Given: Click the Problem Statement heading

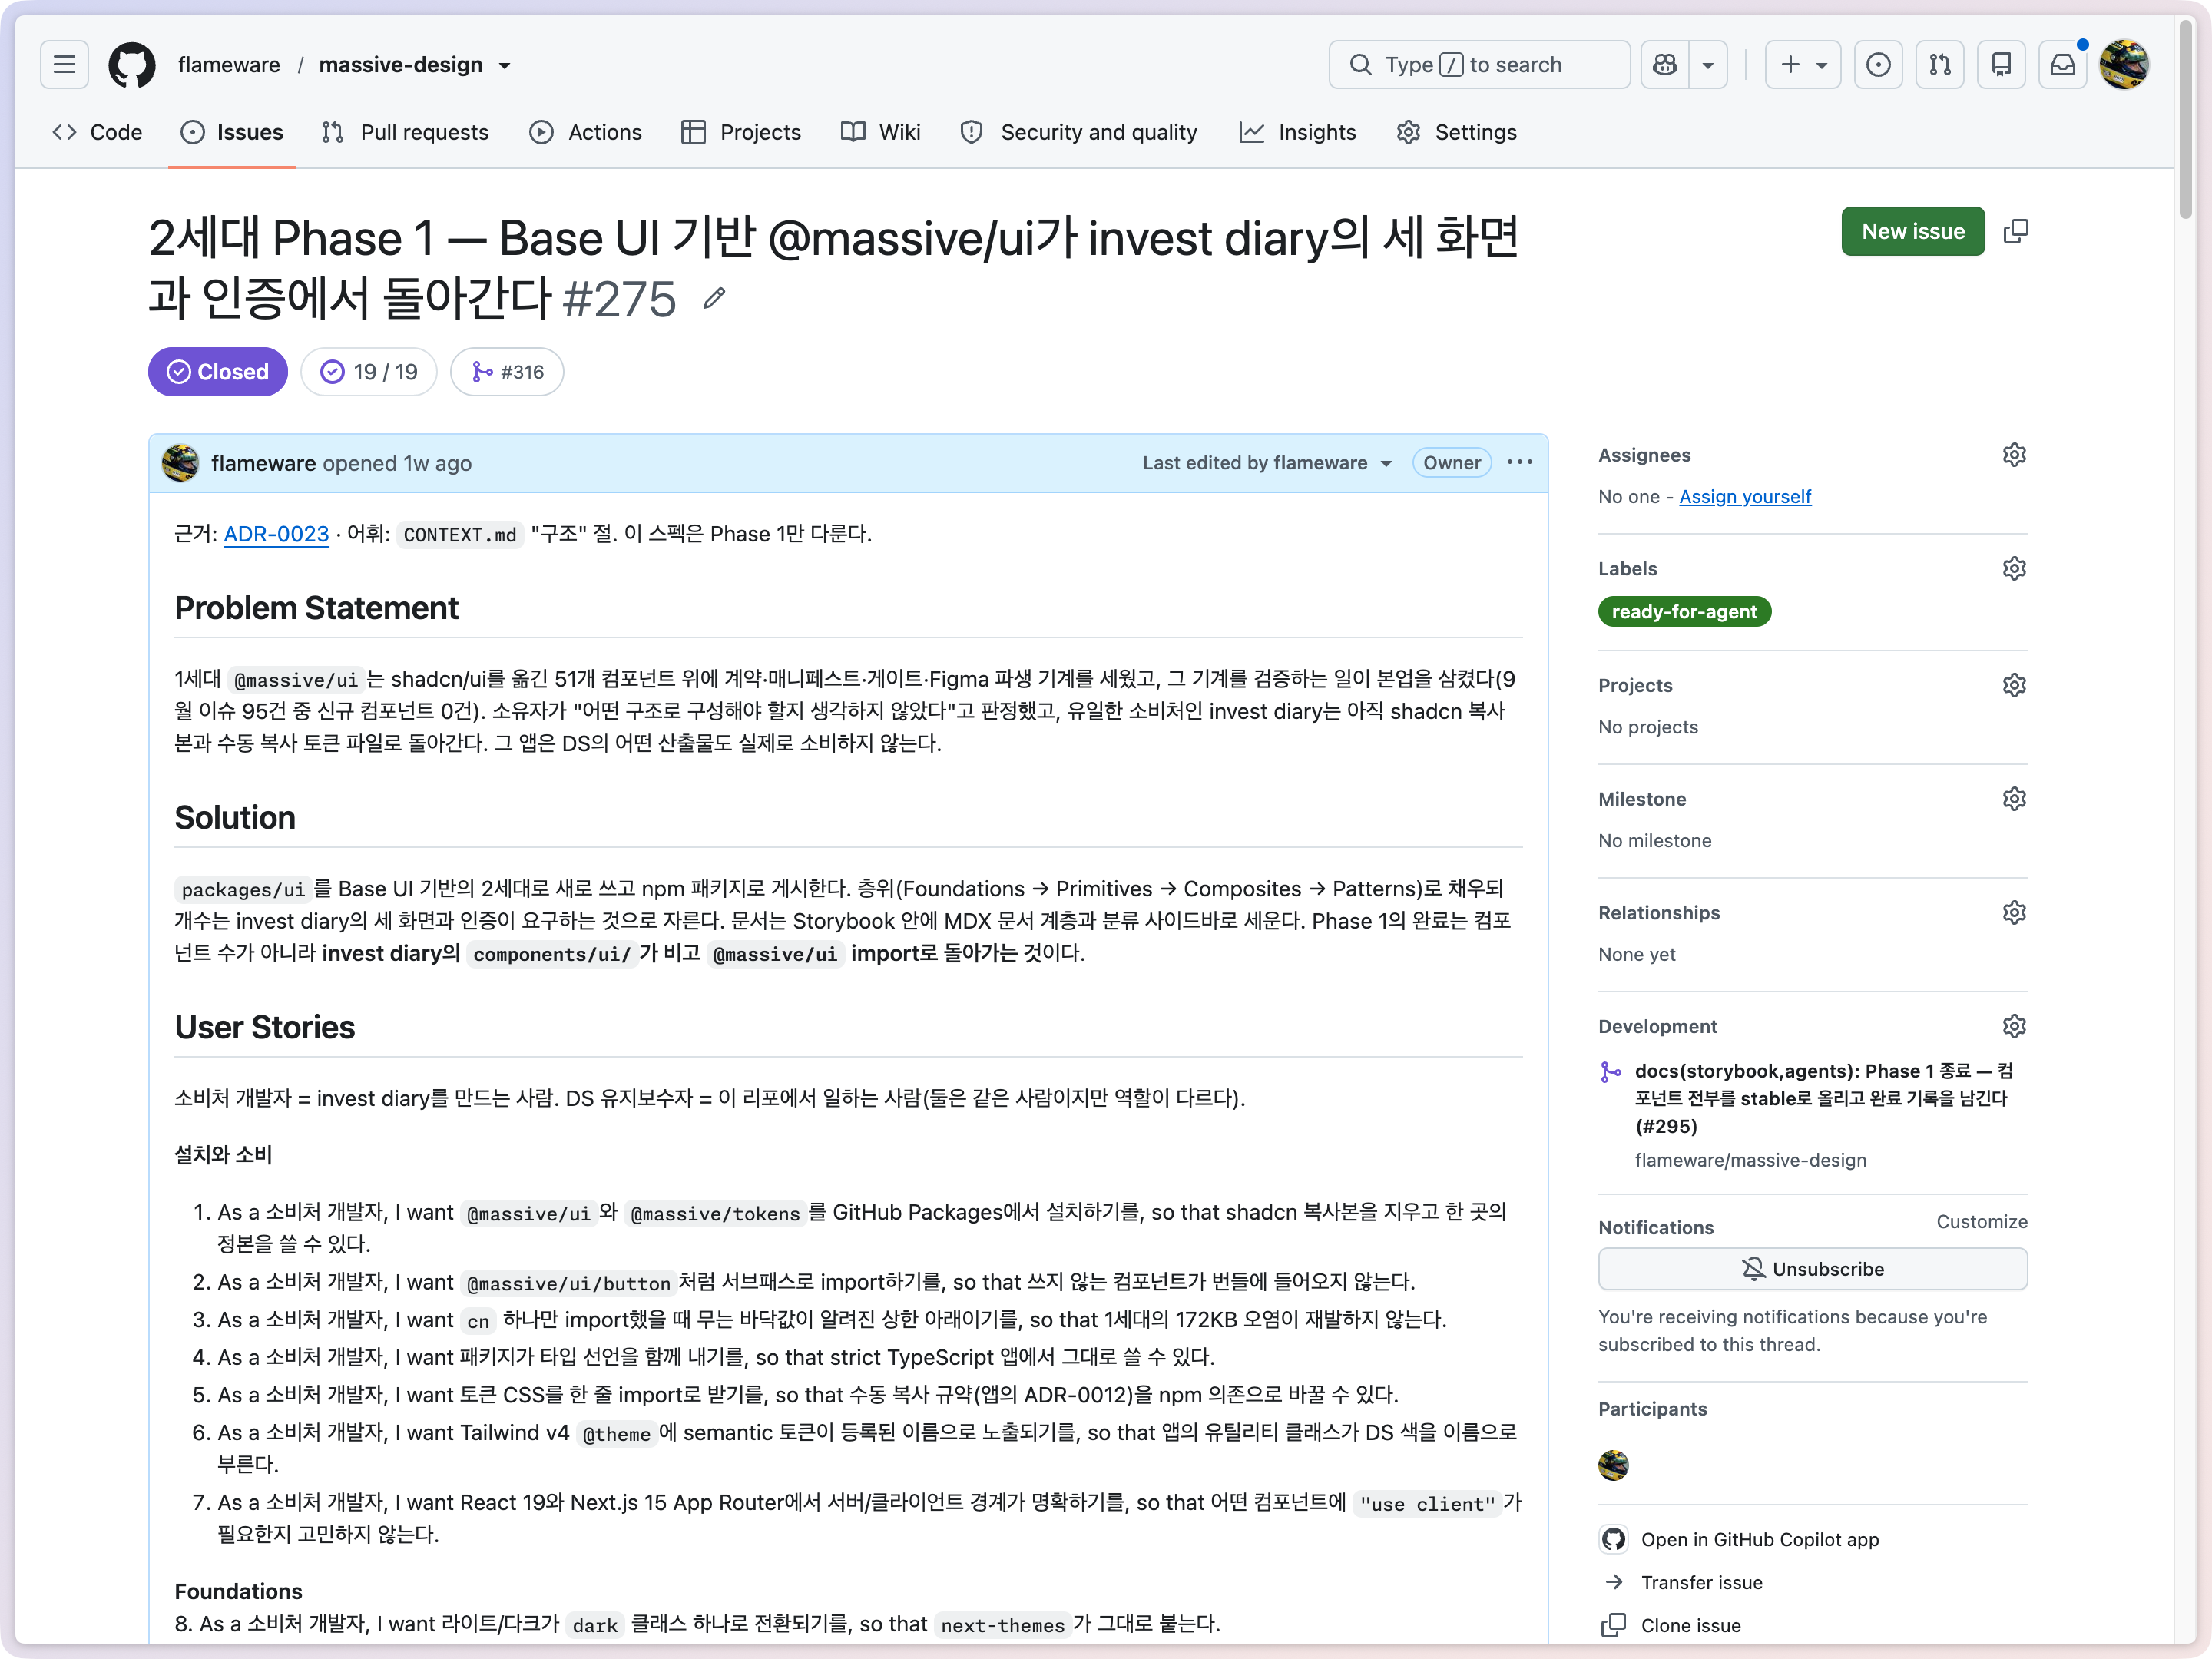Looking at the screenshot, I should pyautogui.click(x=316, y=608).
